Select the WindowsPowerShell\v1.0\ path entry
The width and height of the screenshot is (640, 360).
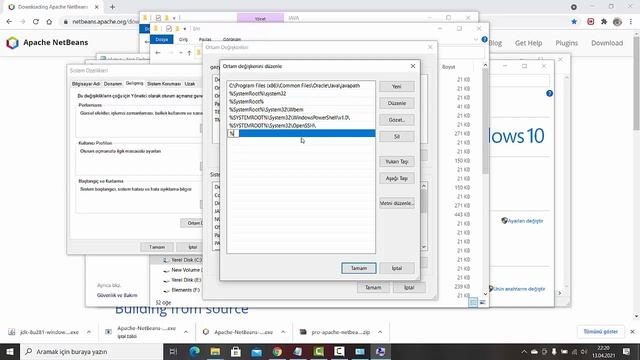[x=301, y=118]
